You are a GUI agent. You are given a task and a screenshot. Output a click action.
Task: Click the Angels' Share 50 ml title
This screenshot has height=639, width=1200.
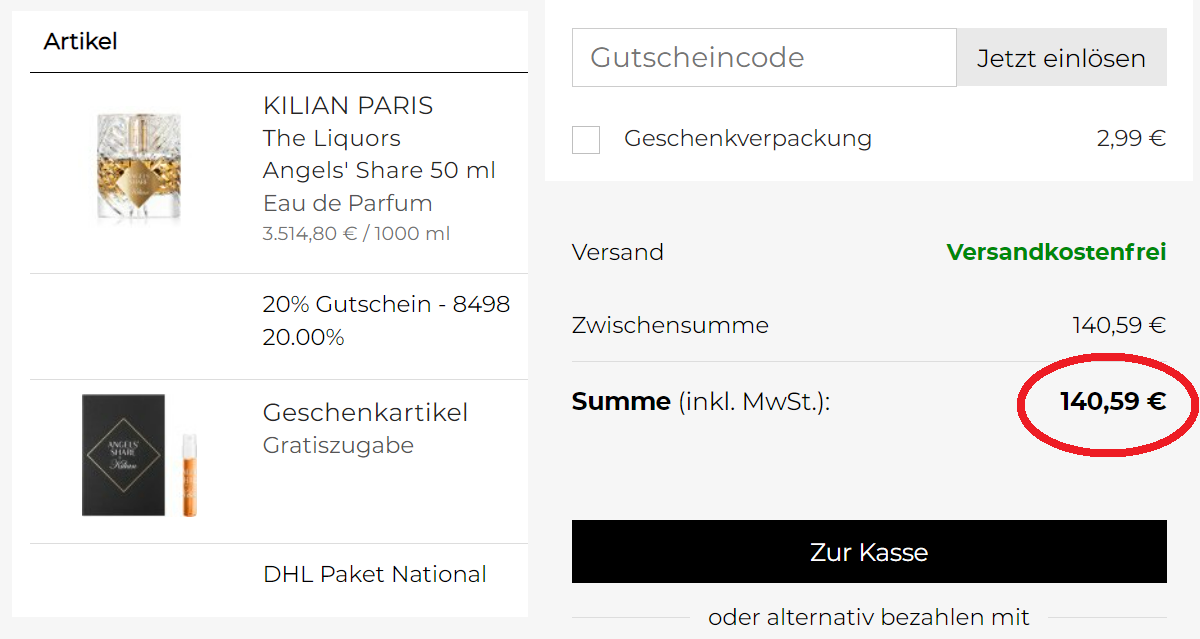(379, 170)
